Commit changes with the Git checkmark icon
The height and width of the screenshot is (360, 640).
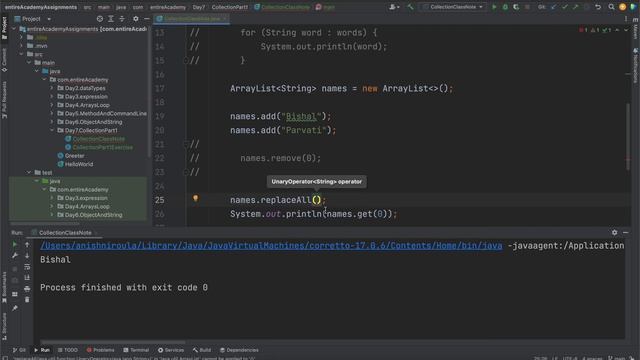coord(564,7)
